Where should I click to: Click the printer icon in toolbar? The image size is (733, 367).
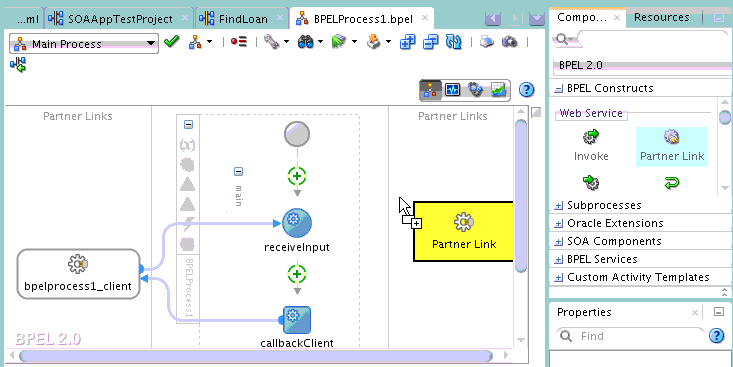[x=487, y=43]
